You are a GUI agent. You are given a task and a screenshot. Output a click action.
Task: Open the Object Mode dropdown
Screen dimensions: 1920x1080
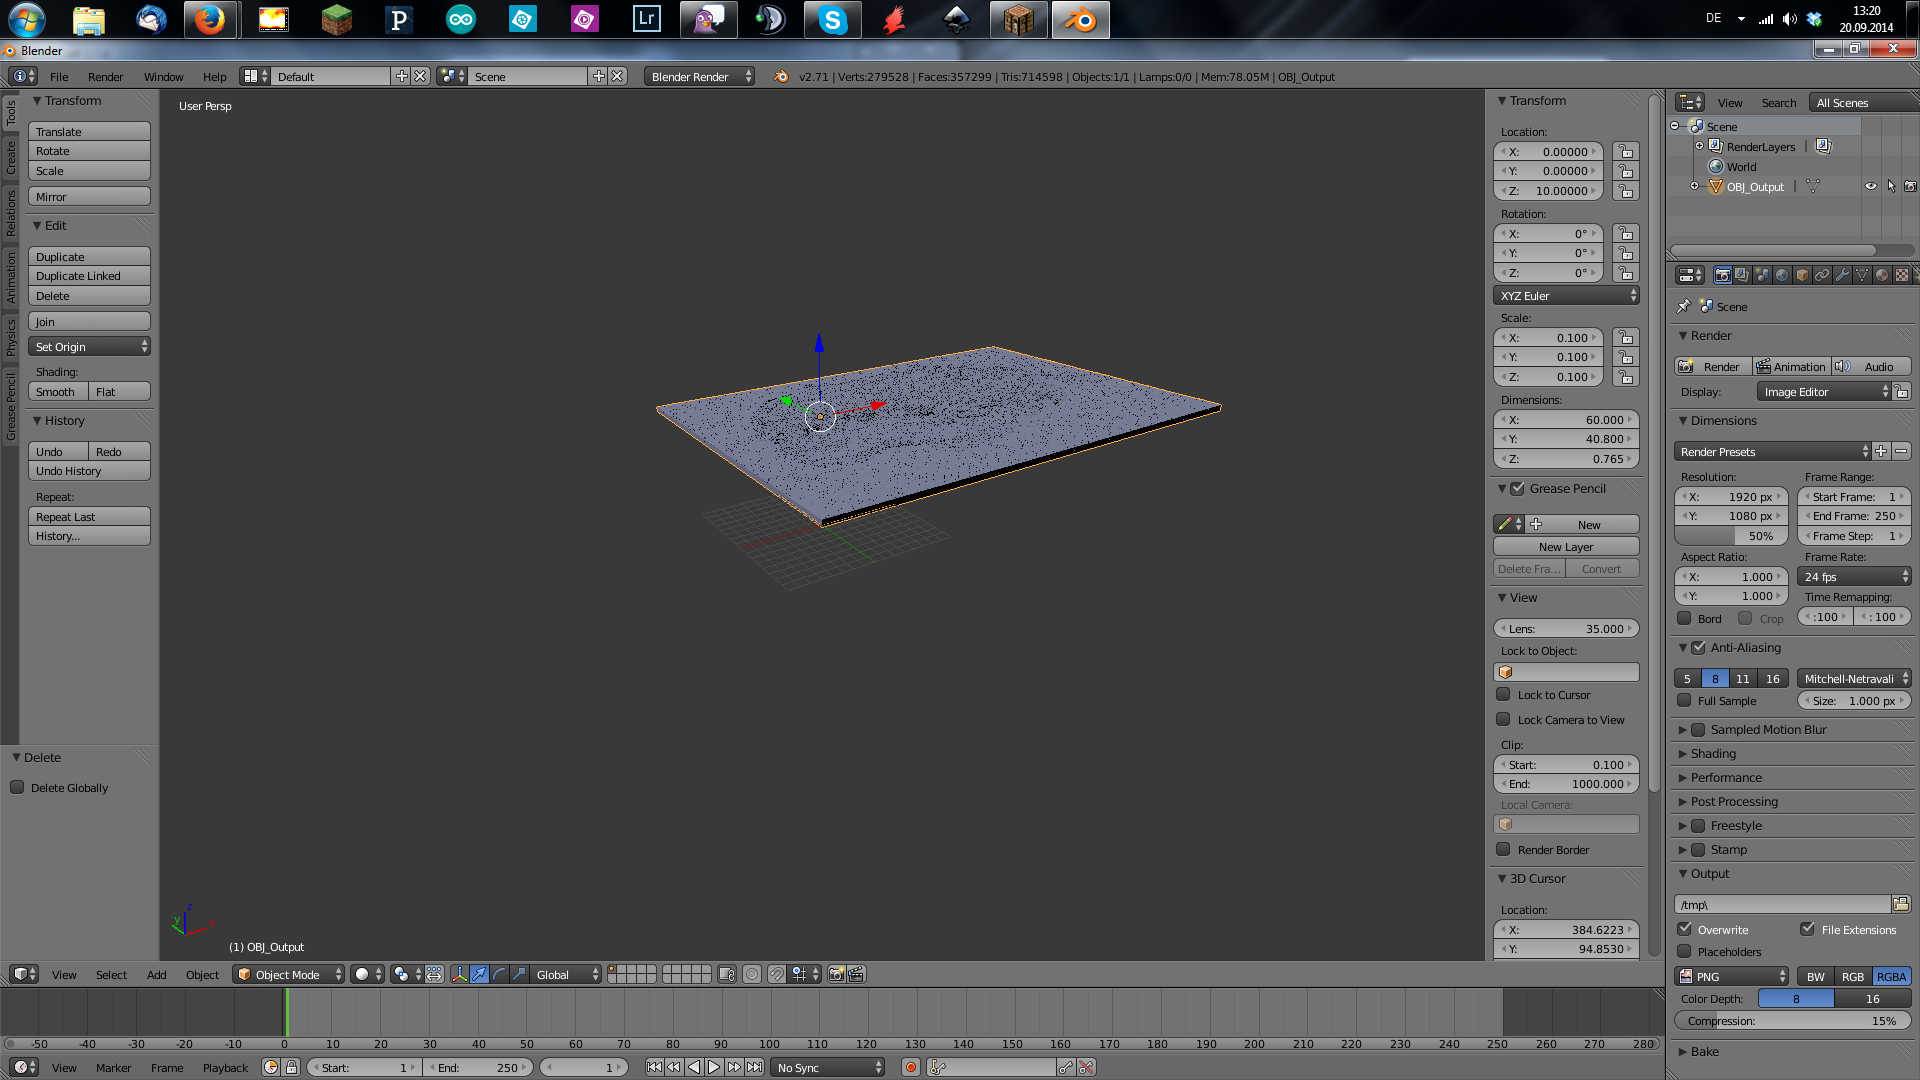pyautogui.click(x=288, y=974)
